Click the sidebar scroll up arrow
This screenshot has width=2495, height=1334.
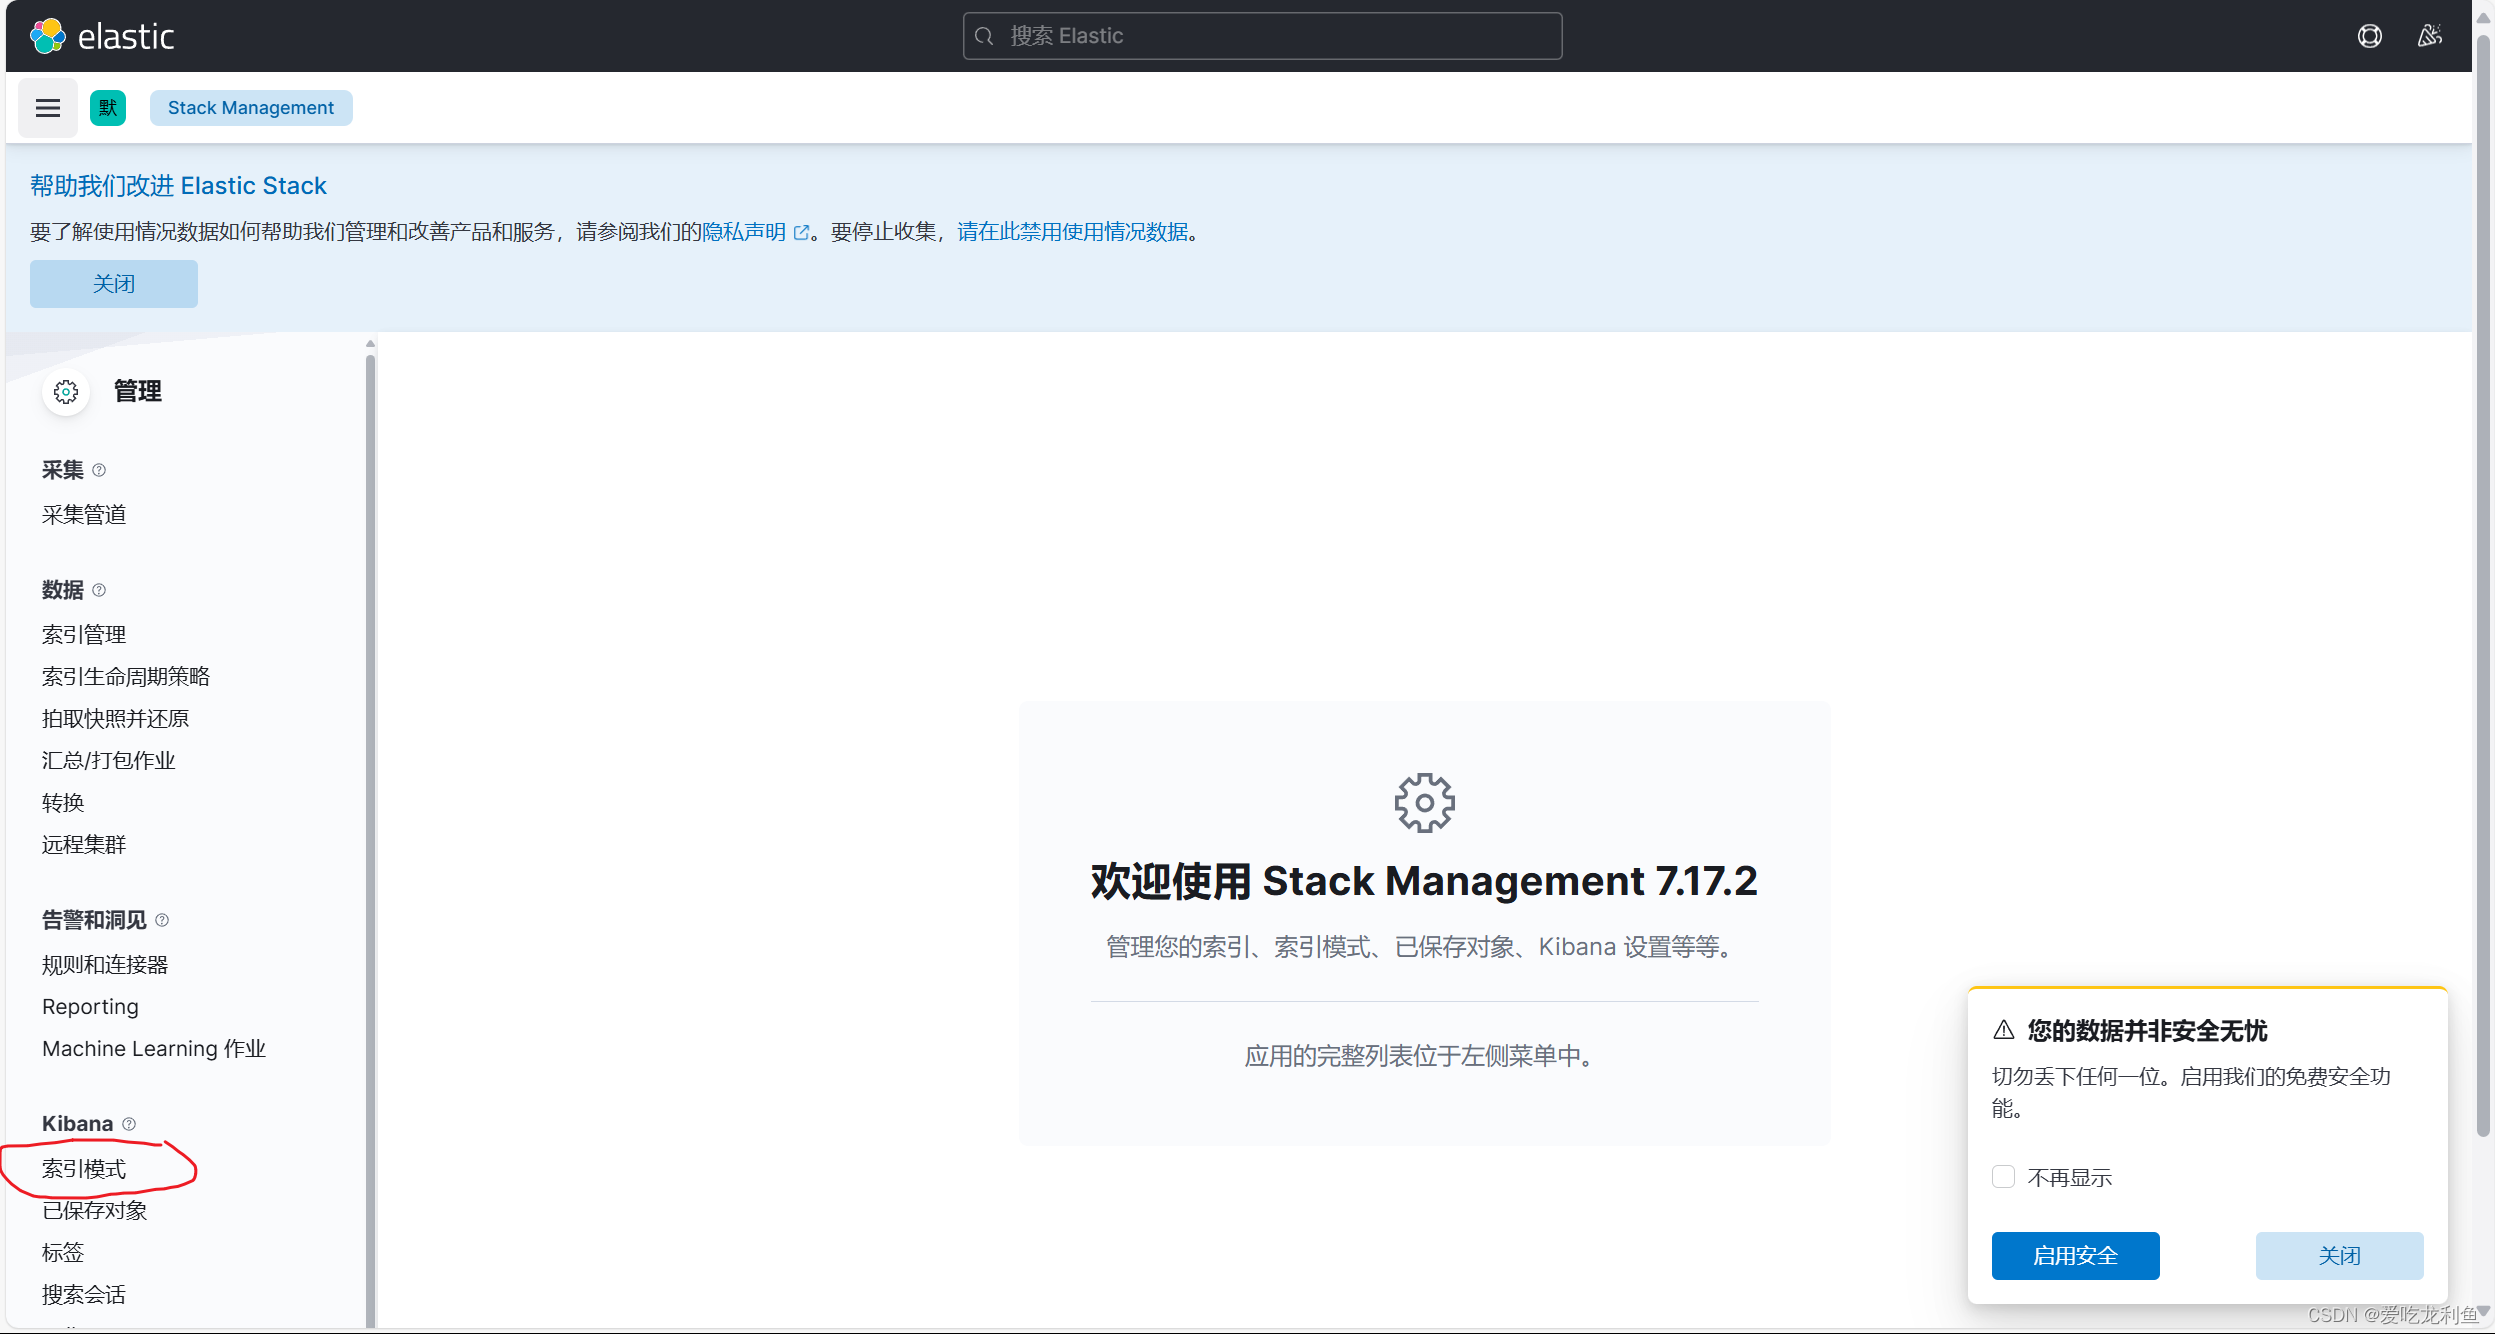click(x=370, y=343)
